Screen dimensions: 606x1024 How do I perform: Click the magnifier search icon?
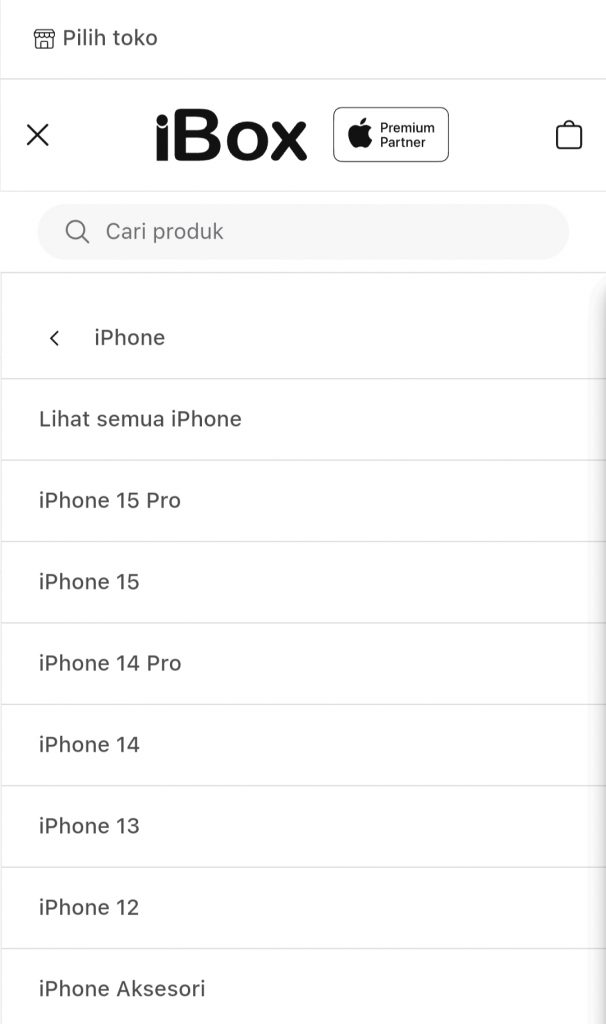[x=77, y=231]
